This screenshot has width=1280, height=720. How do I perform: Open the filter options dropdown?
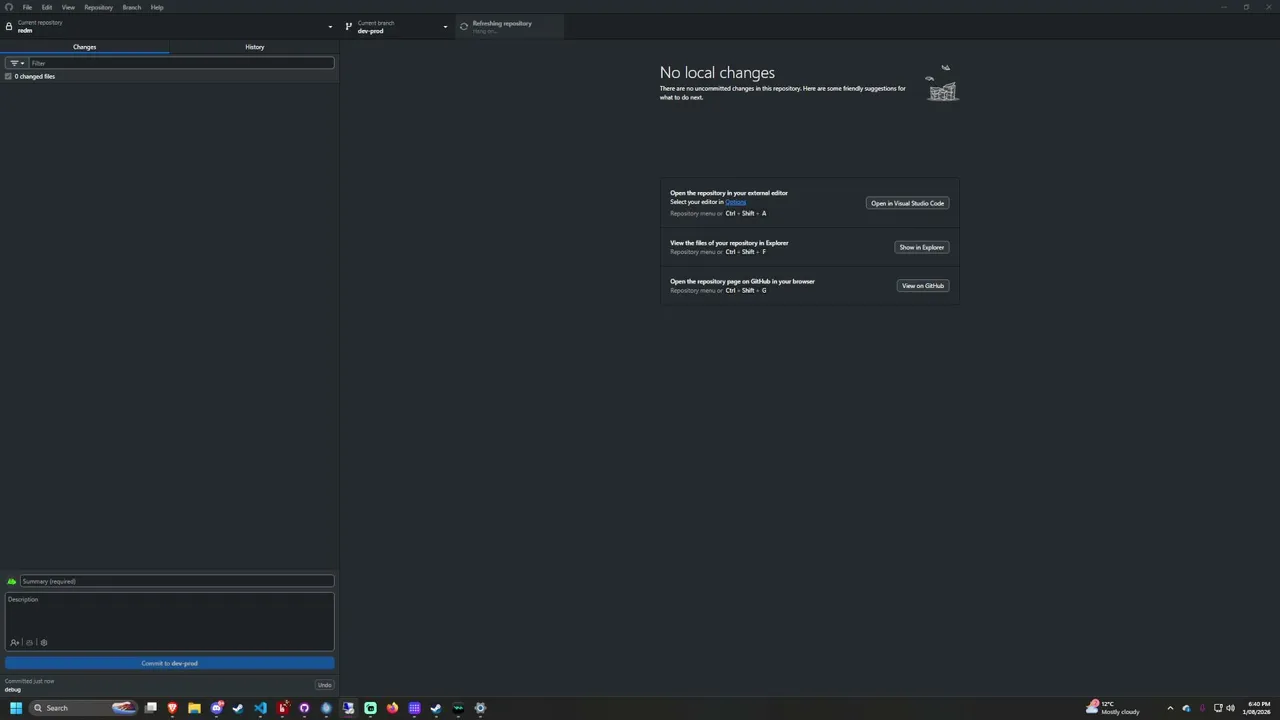click(x=17, y=63)
